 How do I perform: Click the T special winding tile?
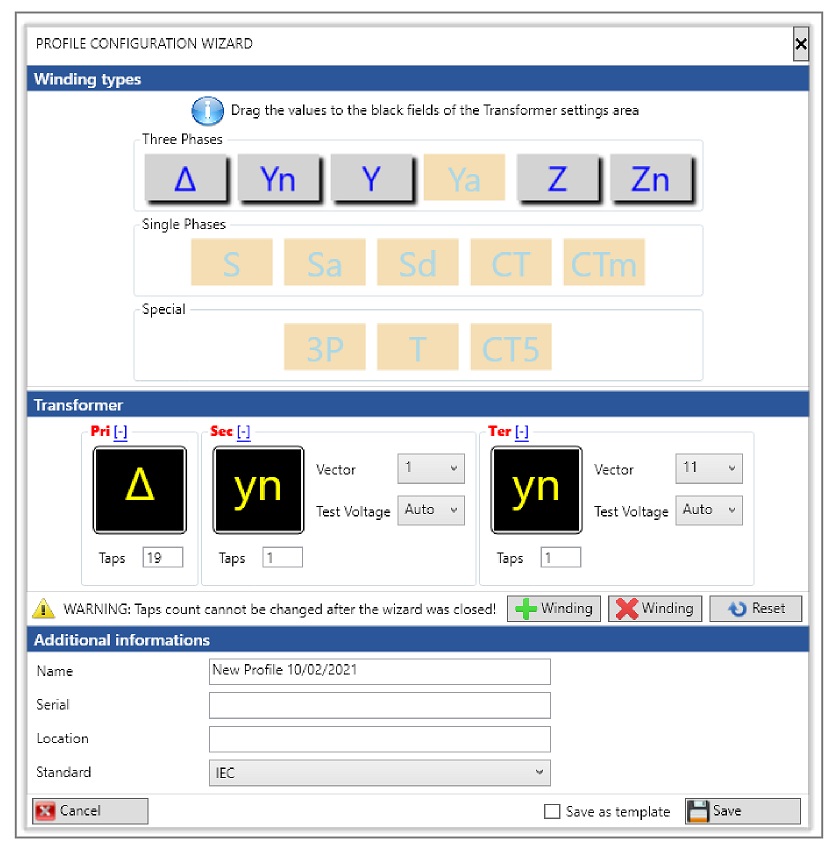pyautogui.click(x=418, y=347)
